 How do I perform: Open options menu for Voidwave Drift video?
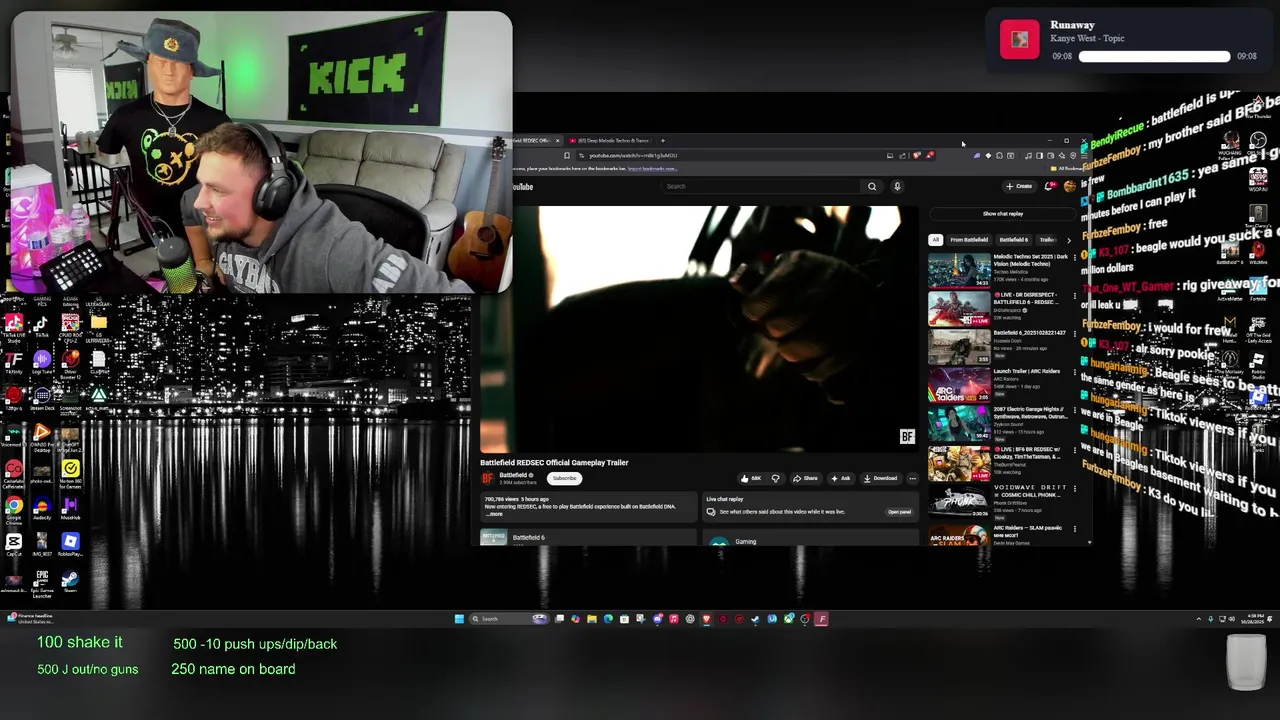[x=1075, y=488]
